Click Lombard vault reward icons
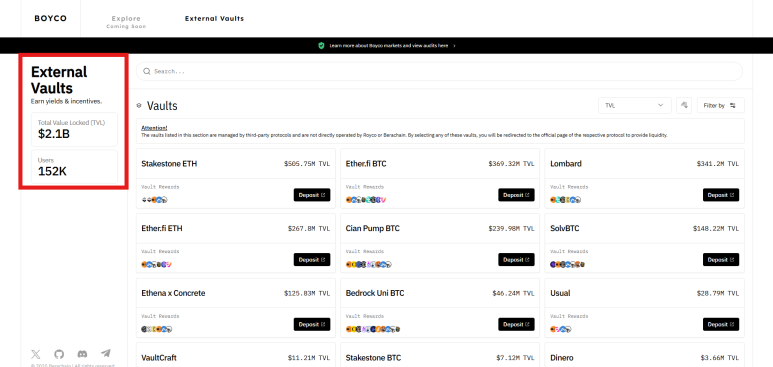 [x=565, y=200]
